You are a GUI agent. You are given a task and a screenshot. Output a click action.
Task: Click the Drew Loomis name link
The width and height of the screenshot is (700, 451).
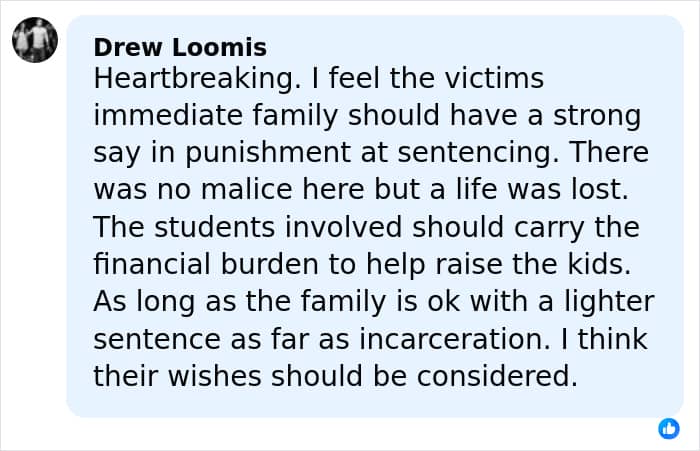pos(179,47)
